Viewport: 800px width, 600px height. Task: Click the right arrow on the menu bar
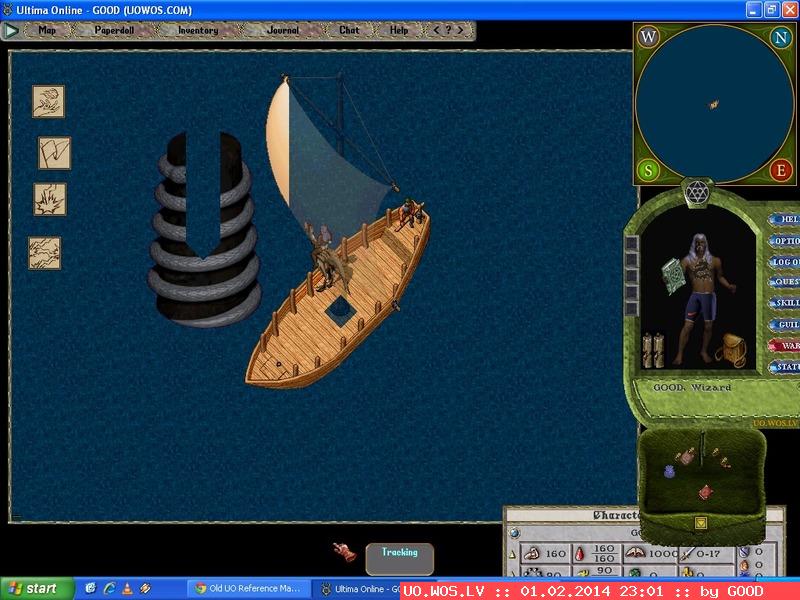pos(461,30)
